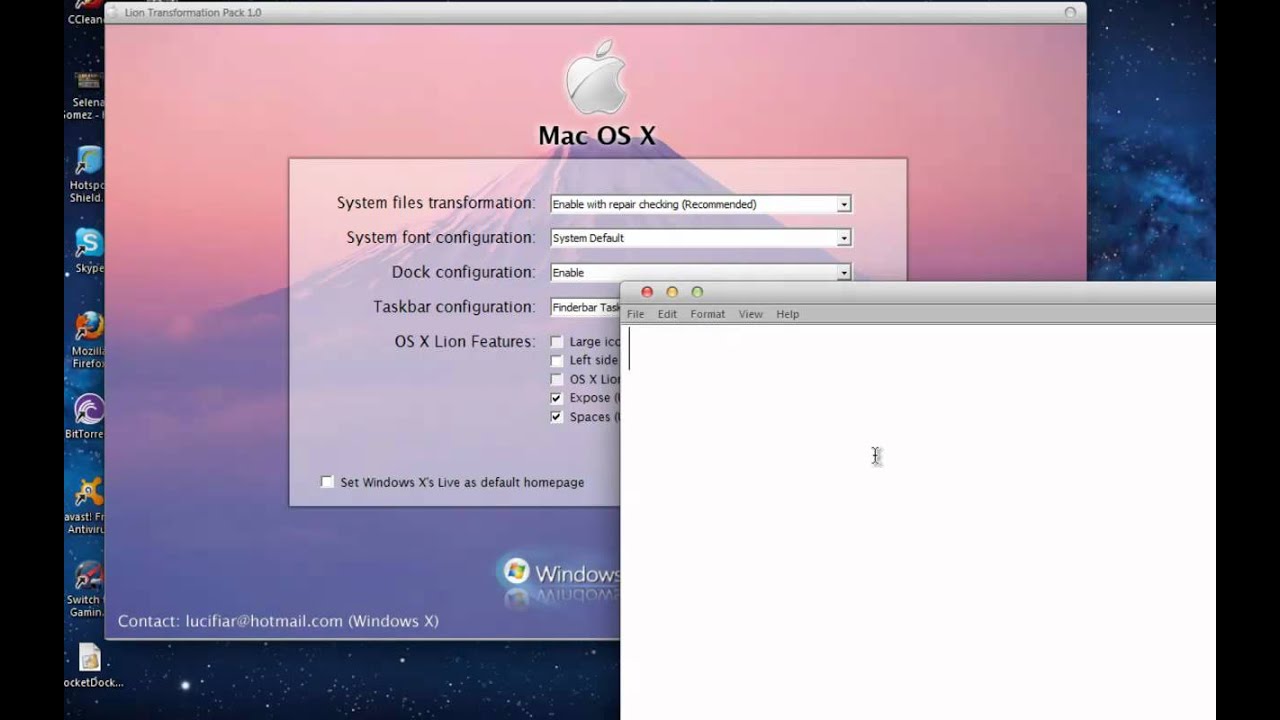Enable Set Windows X's Live as homepage
The width and height of the screenshot is (1280, 720).
[327, 482]
